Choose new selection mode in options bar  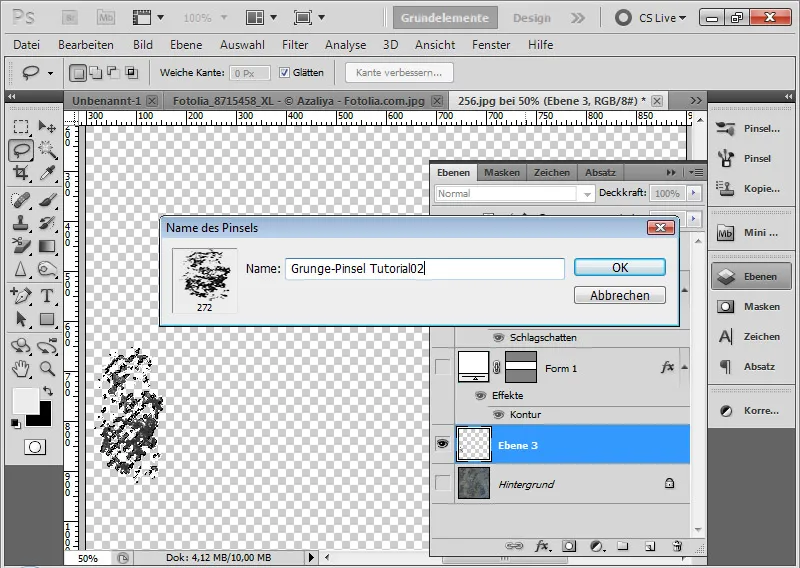pos(78,73)
